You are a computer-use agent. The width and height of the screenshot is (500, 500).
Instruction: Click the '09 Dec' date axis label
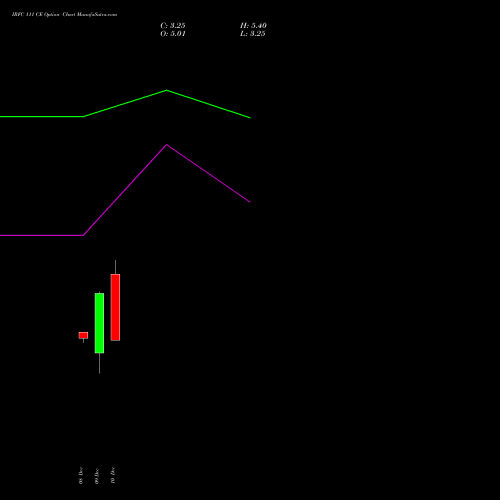(x=97, y=475)
